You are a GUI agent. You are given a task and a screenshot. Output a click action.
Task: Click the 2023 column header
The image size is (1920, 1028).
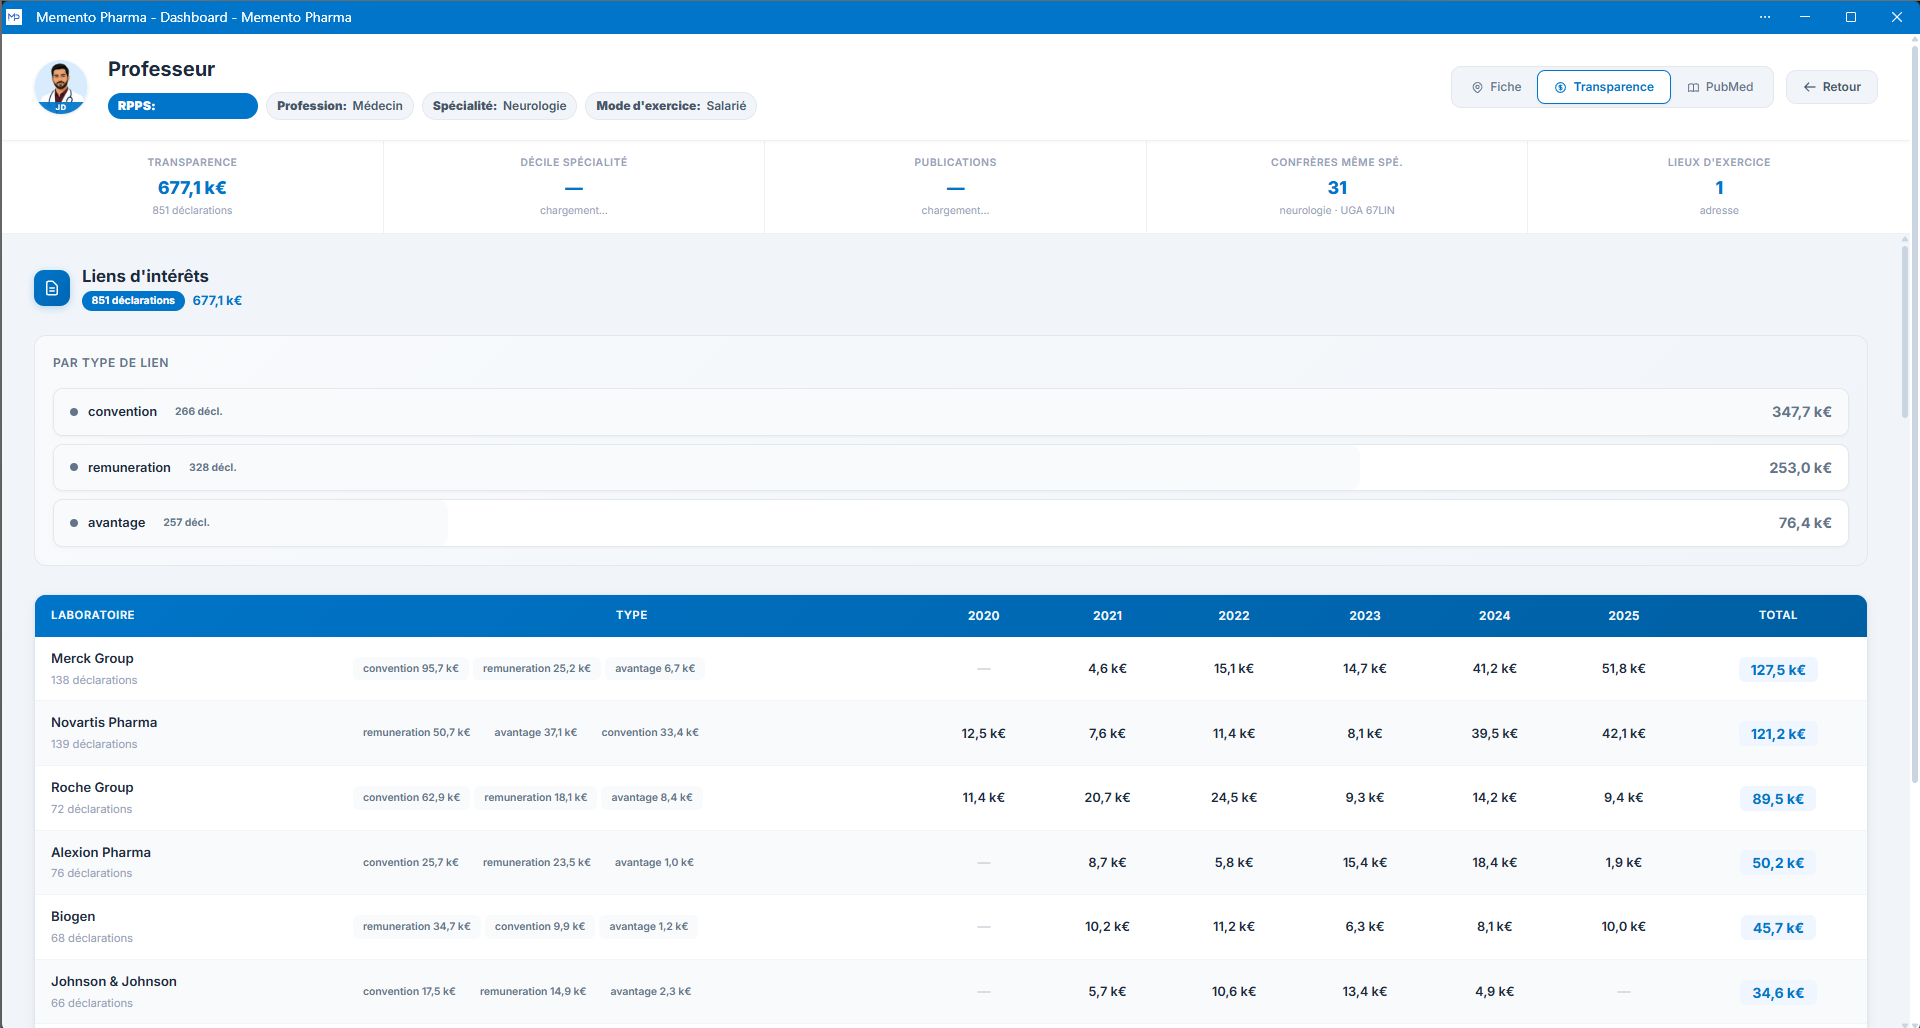[1365, 616]
